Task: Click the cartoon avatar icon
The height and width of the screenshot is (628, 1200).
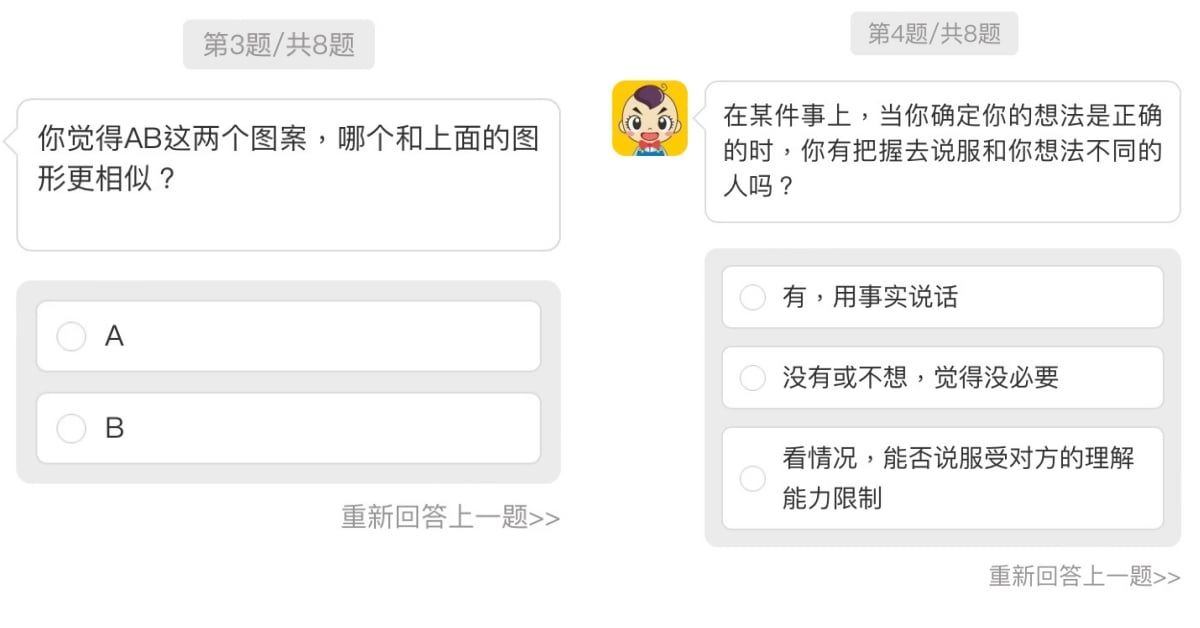Action: coord(649,119)
